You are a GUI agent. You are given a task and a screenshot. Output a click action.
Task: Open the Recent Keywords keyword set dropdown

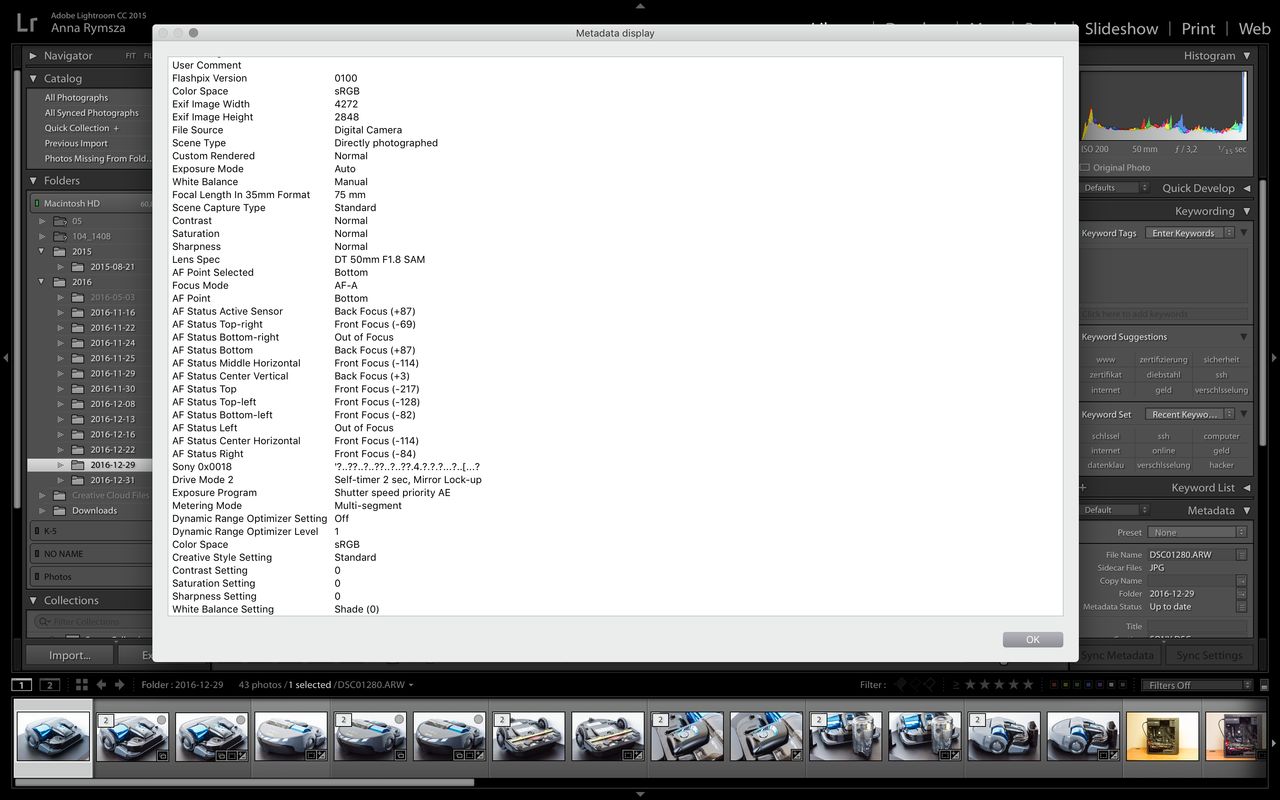pos(1189,414)
